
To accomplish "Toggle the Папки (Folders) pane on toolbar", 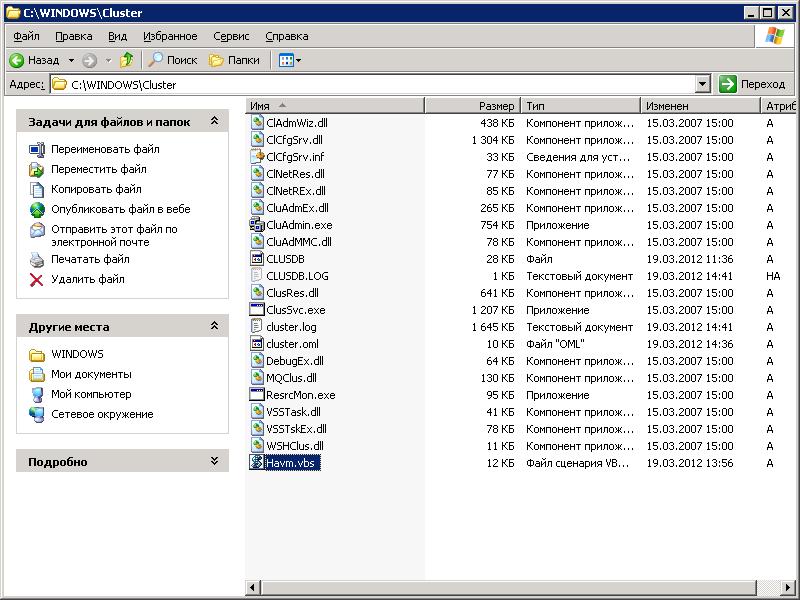I will 218,59.
